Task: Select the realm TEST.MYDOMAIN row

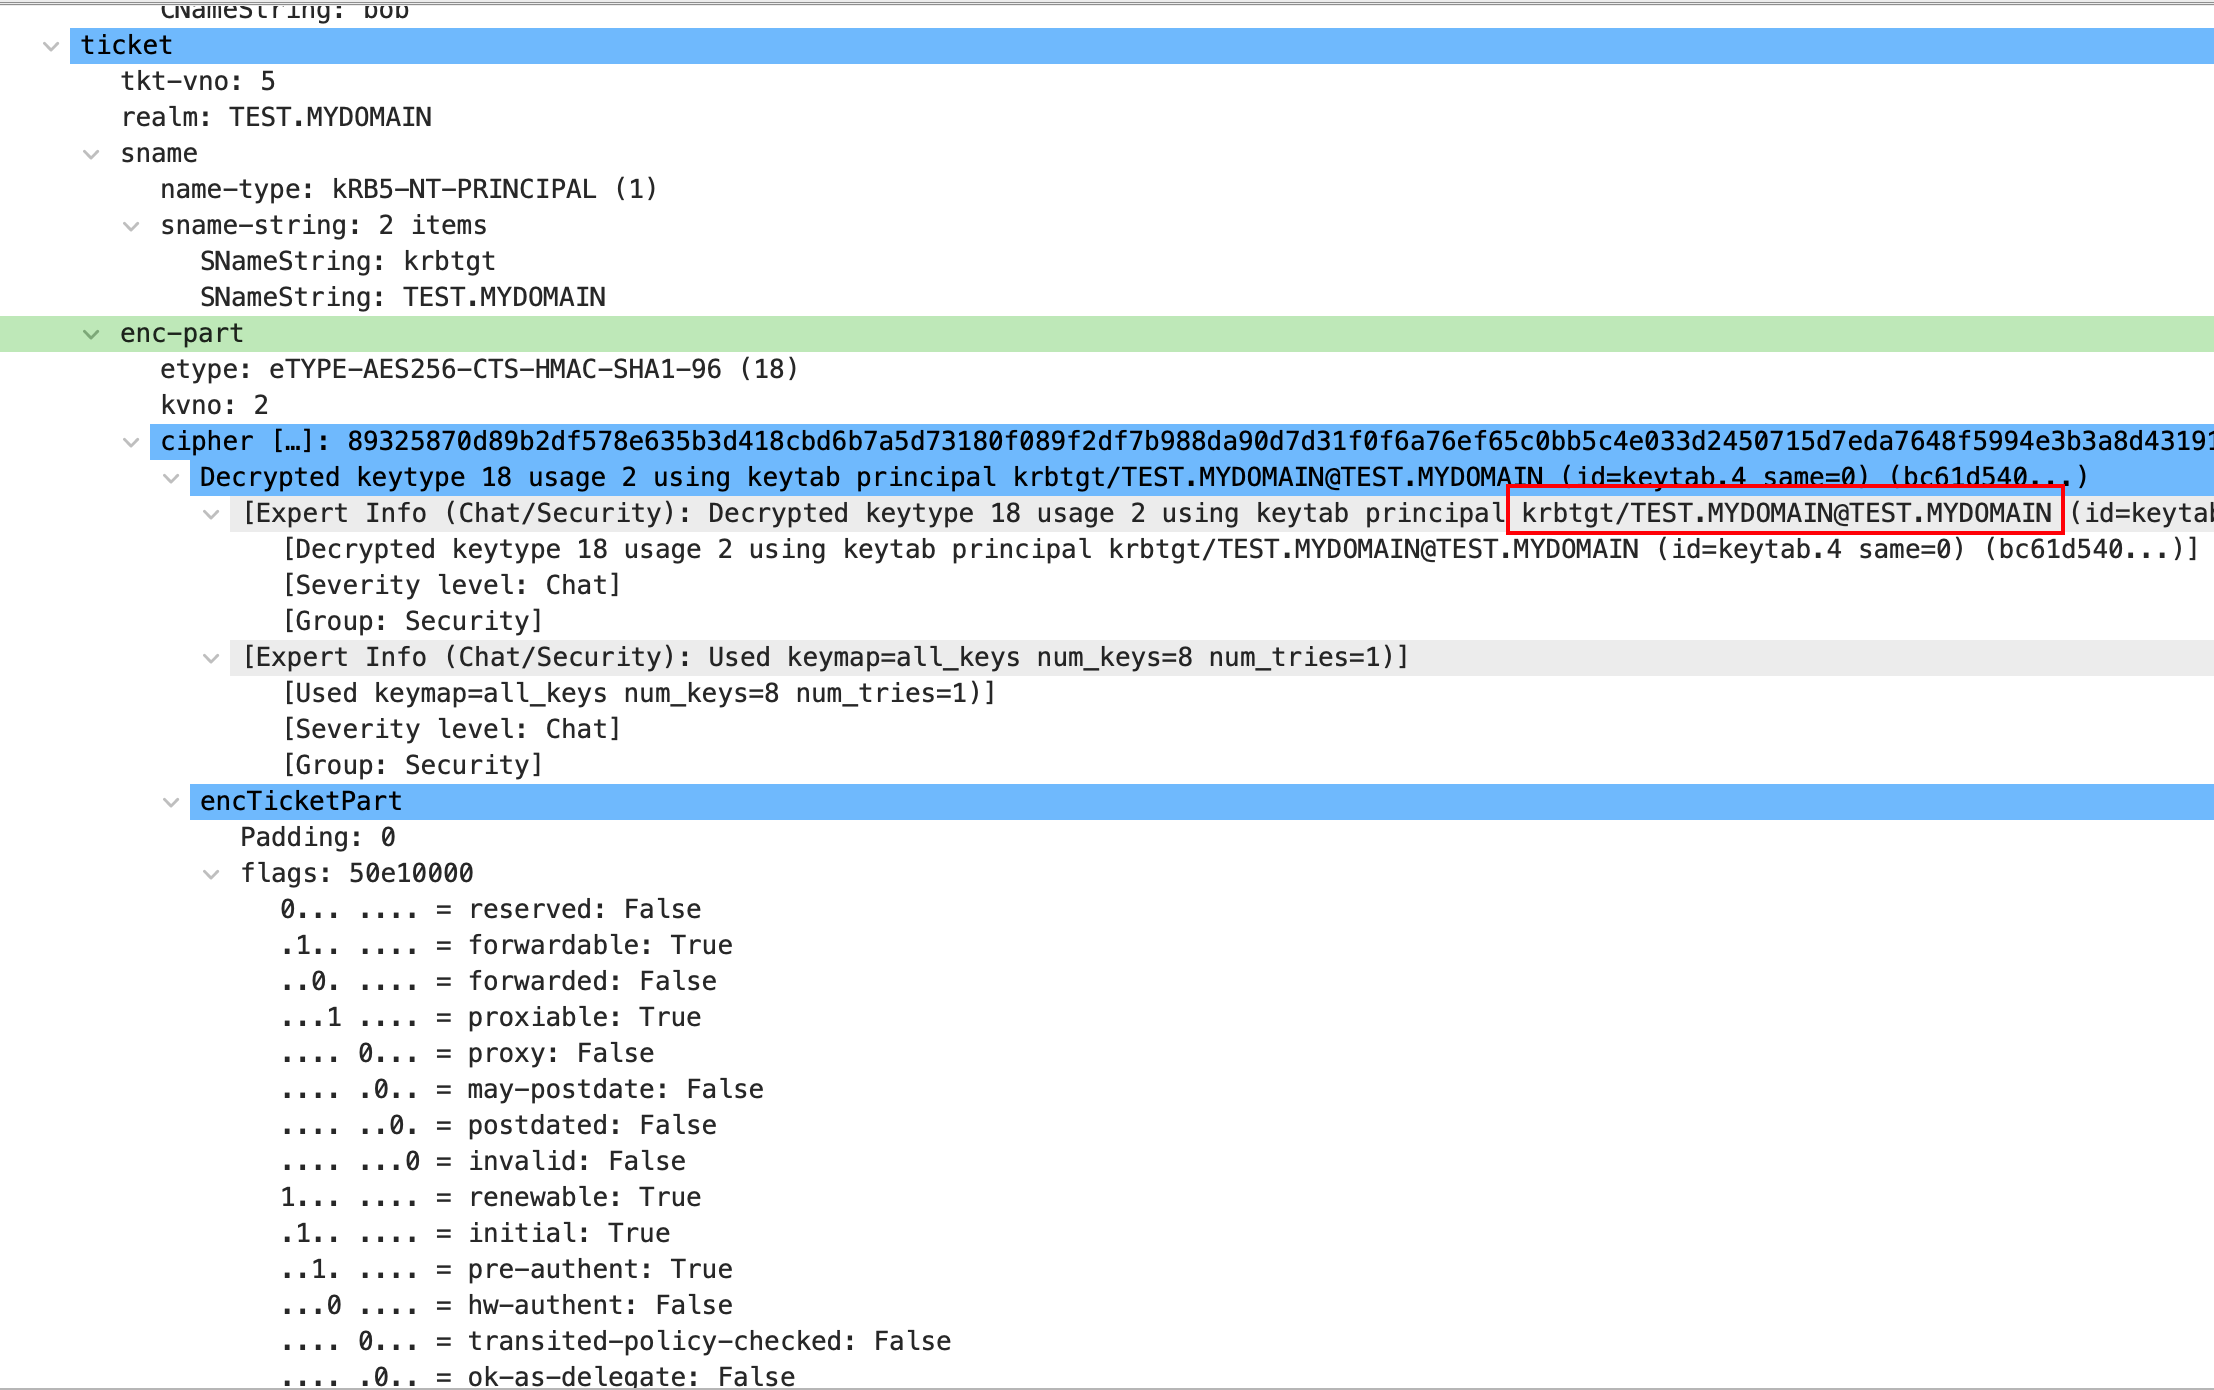Action: click(276, 118)
